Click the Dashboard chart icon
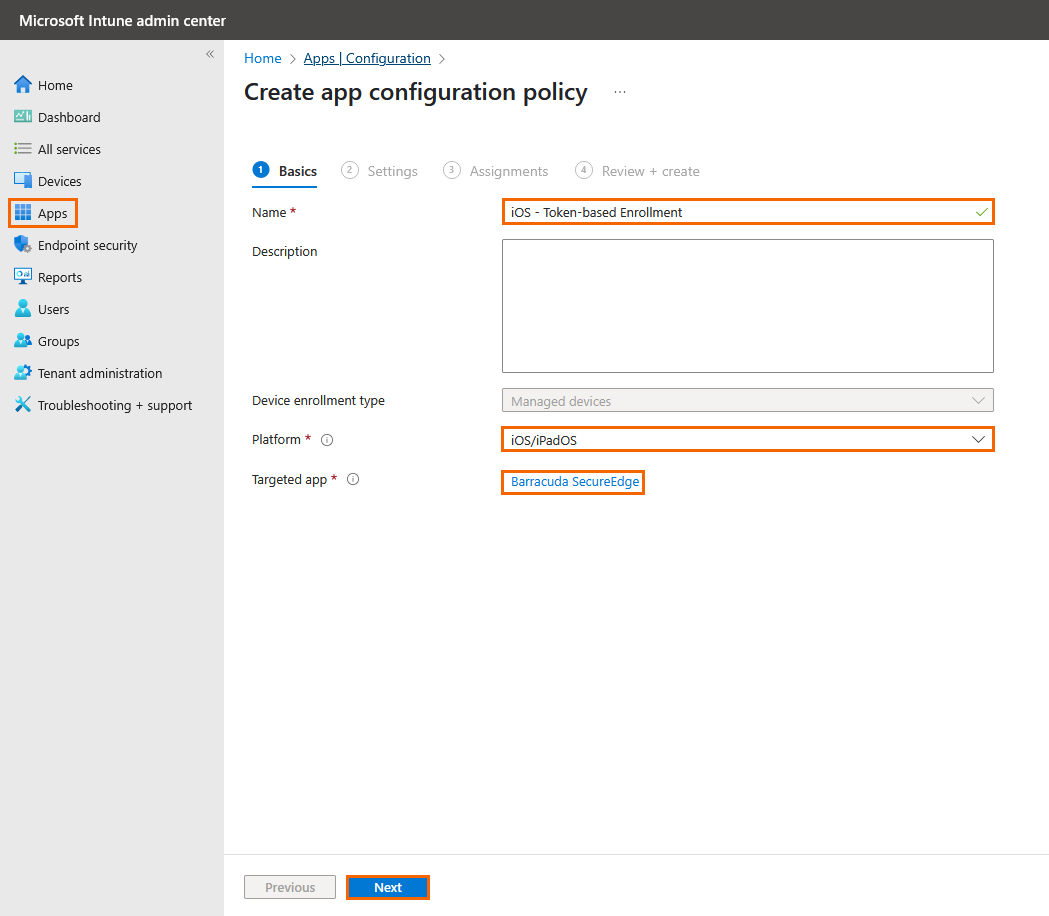Viewport: 1049px width, 916px height. (23, 116)
